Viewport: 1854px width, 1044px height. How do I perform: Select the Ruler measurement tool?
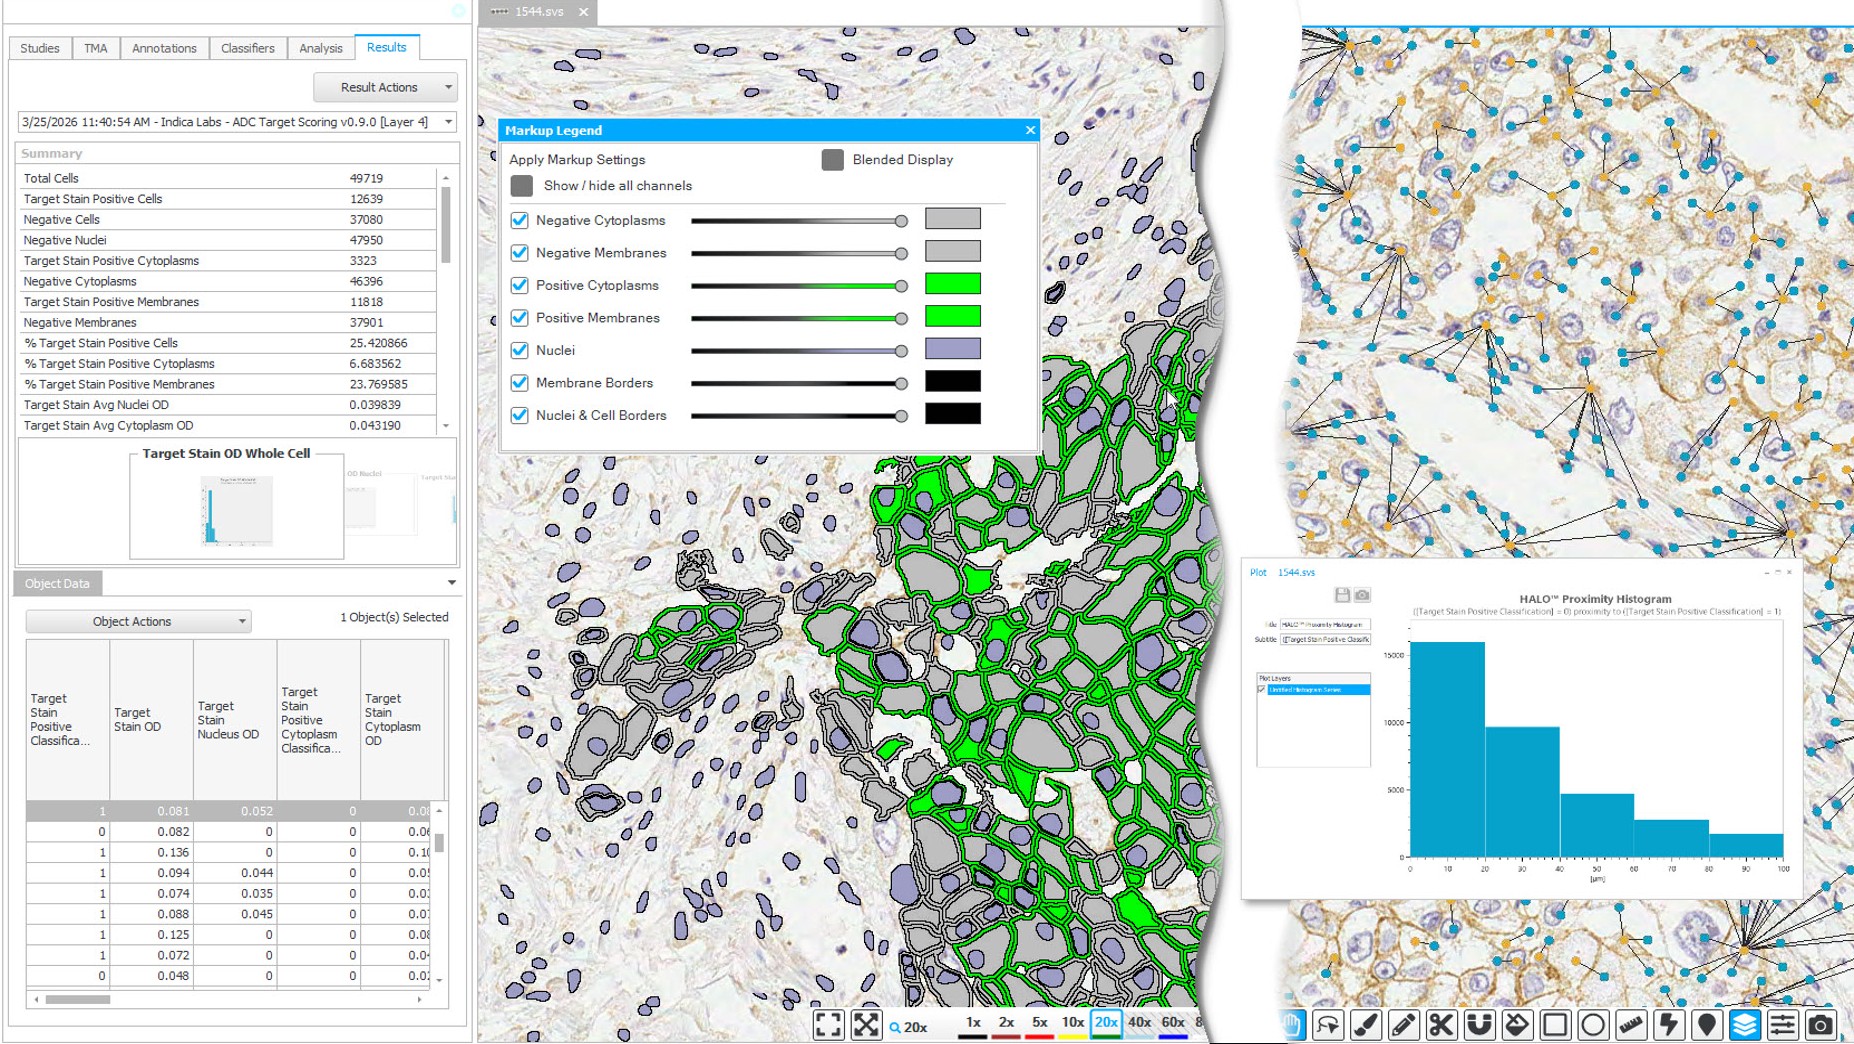(x=1631, y=1024)
